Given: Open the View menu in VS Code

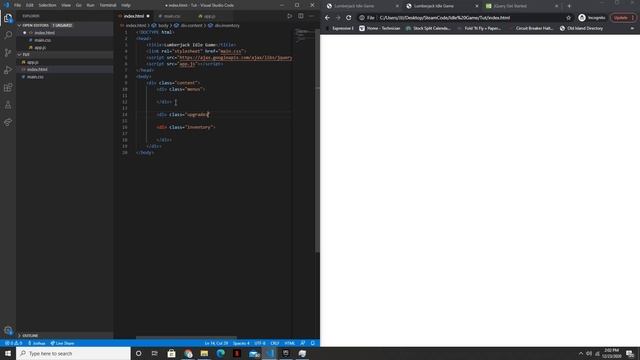Looking at the screenshot, I should 66,5.
